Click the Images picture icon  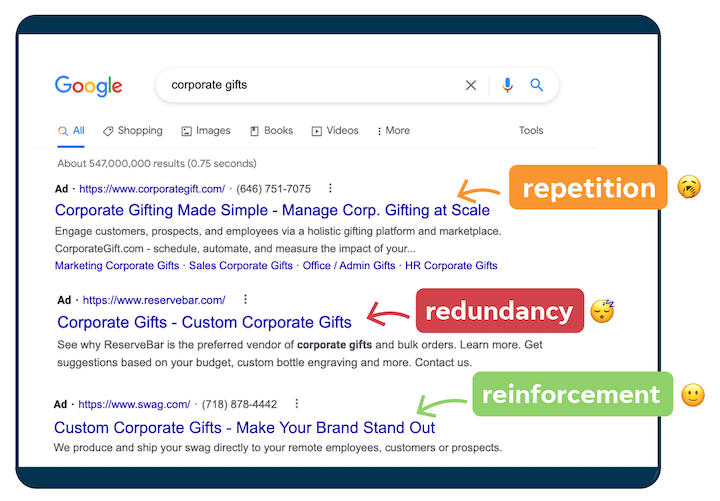coord(186,131)
